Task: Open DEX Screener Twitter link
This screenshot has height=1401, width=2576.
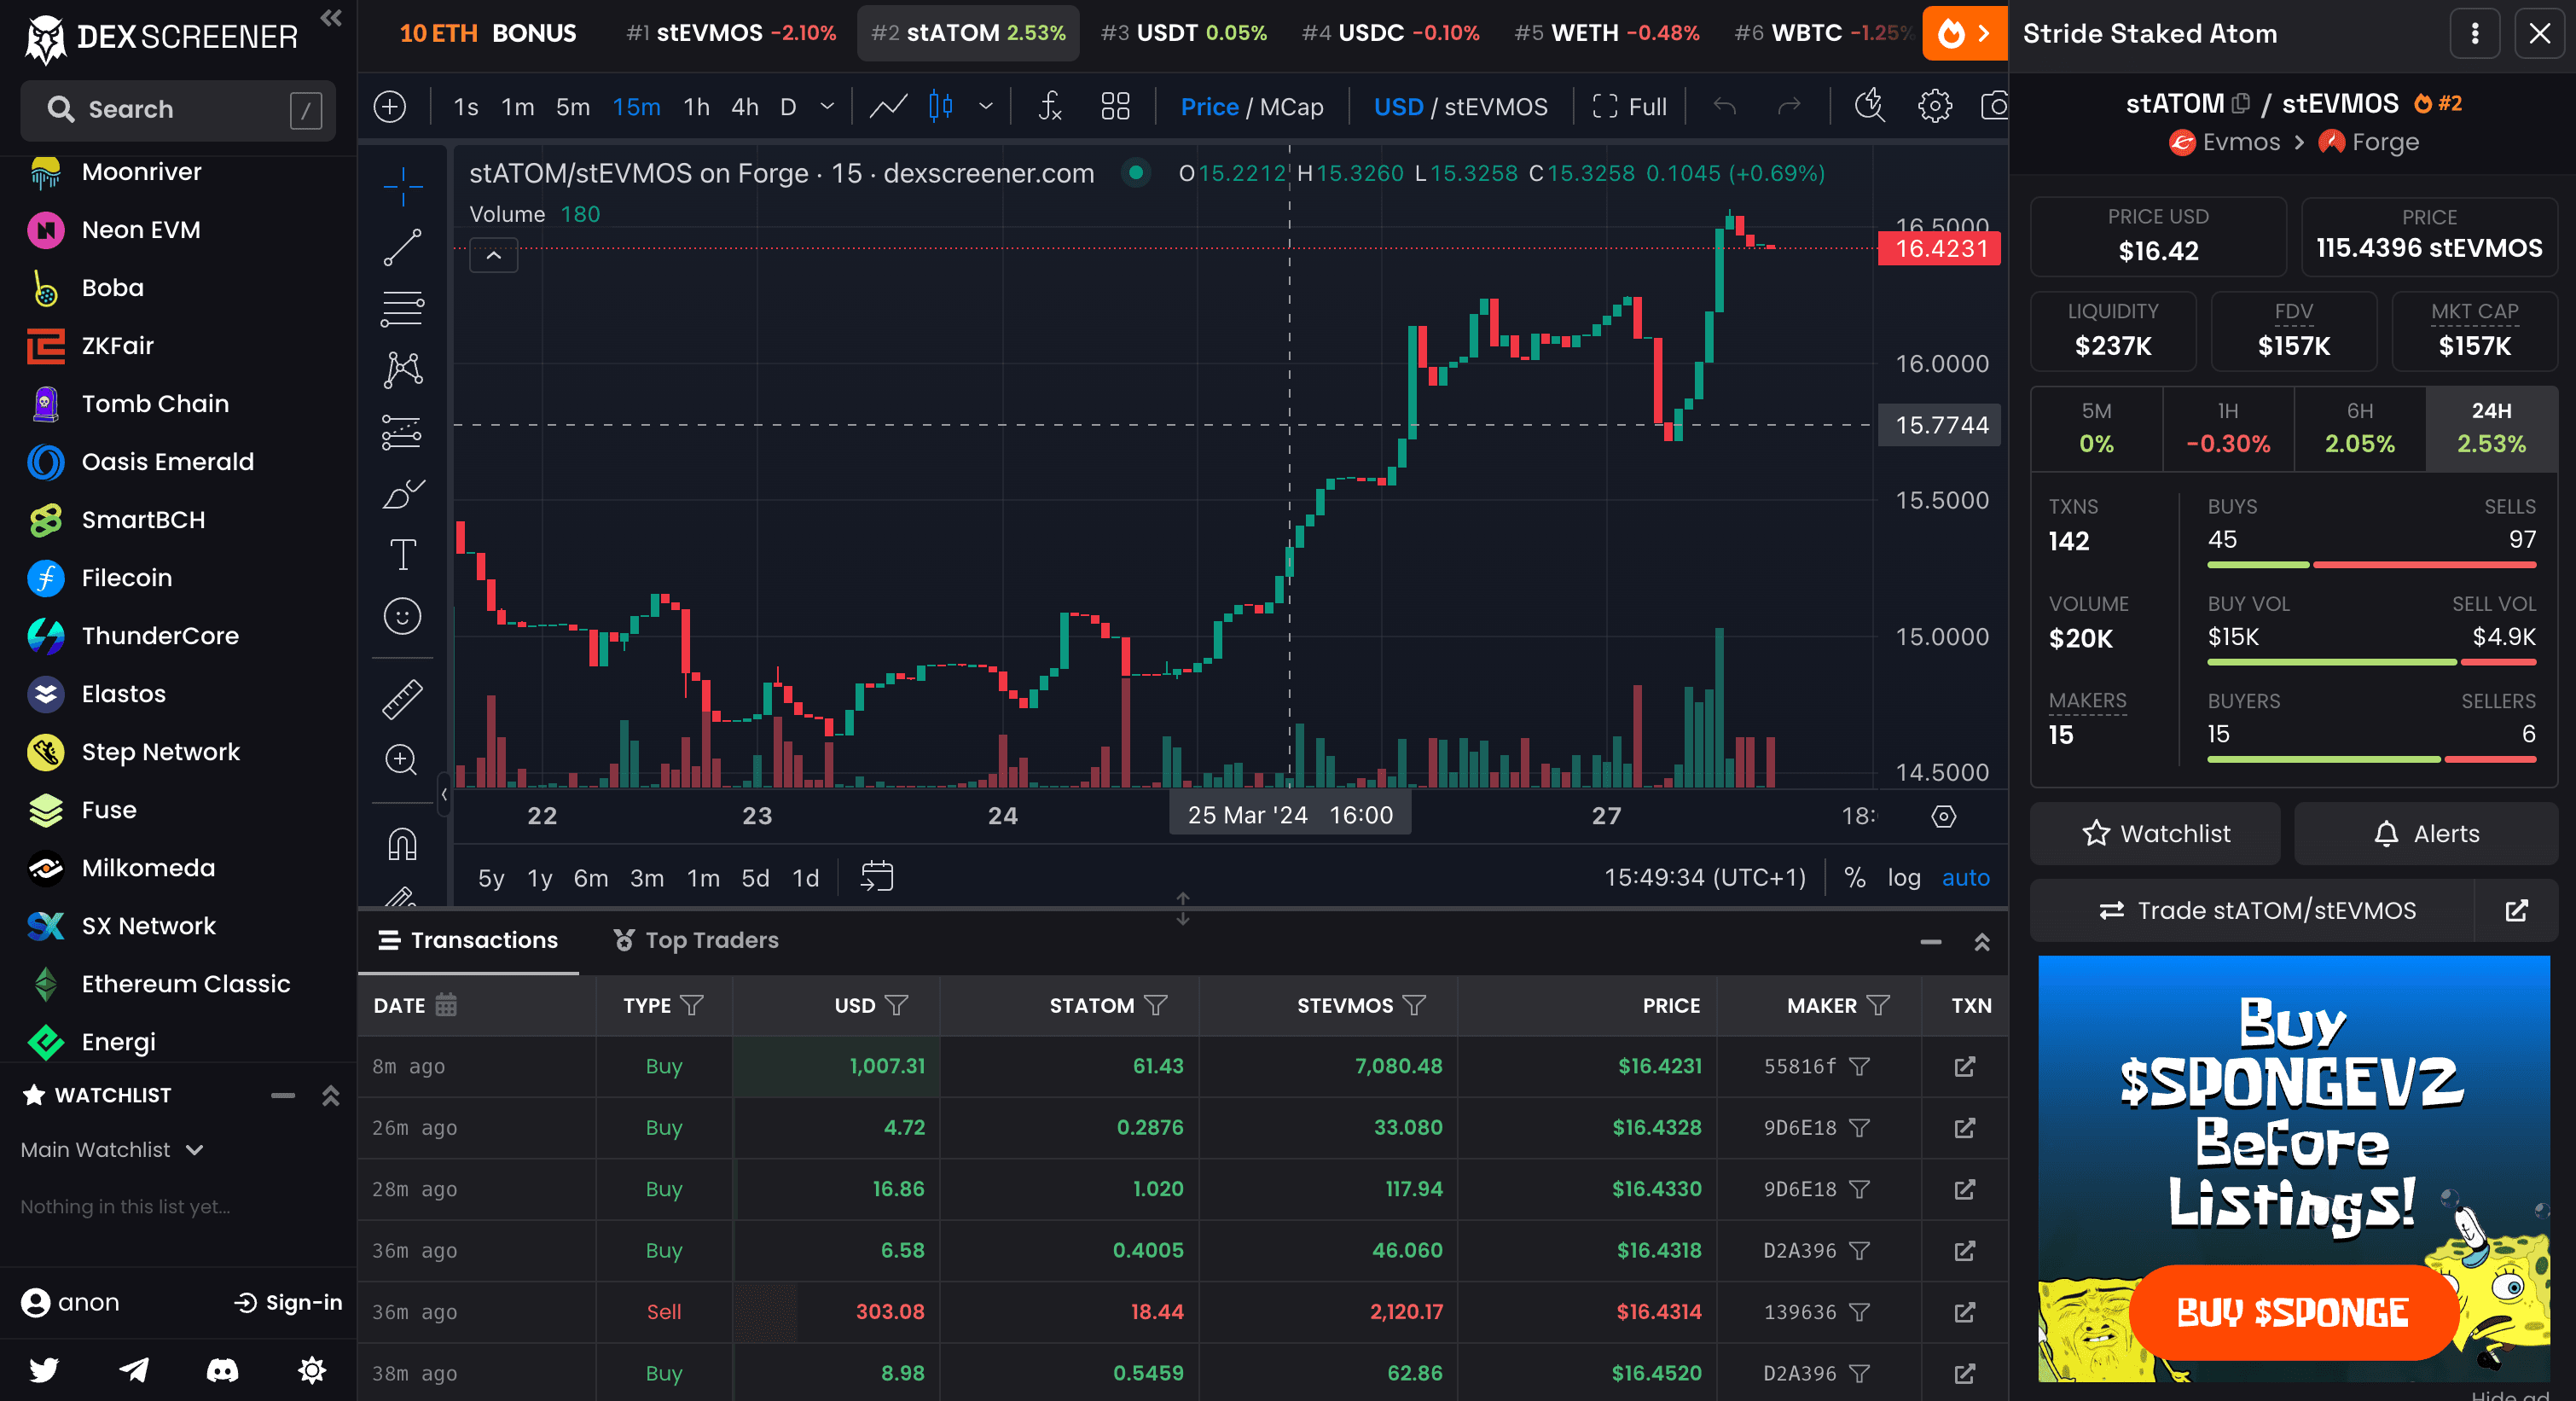Action: [x=44, y=1370]
